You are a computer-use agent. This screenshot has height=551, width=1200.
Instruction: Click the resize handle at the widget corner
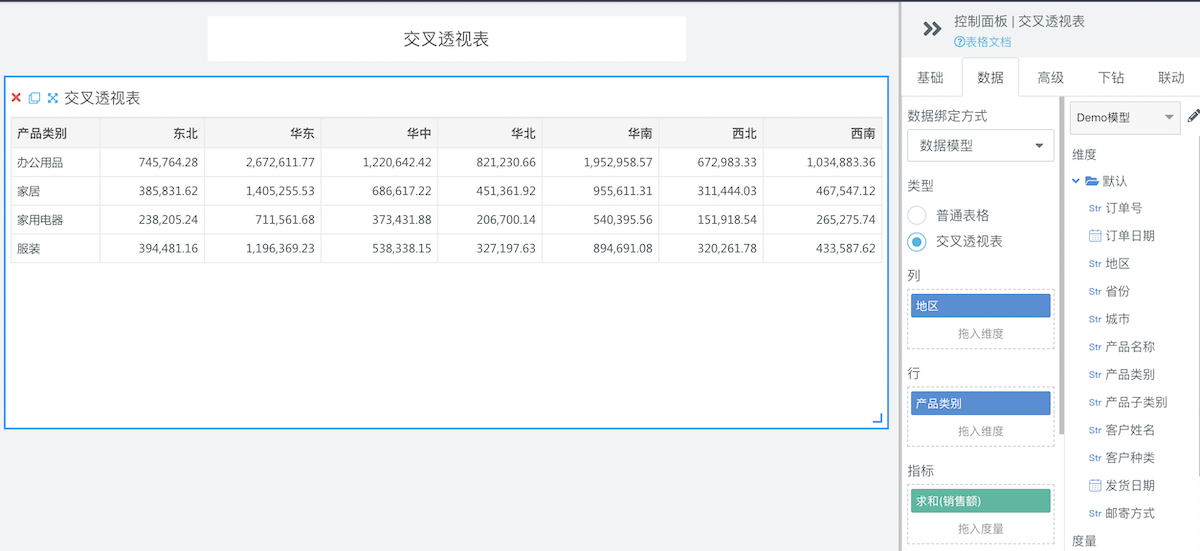point(878,419)
